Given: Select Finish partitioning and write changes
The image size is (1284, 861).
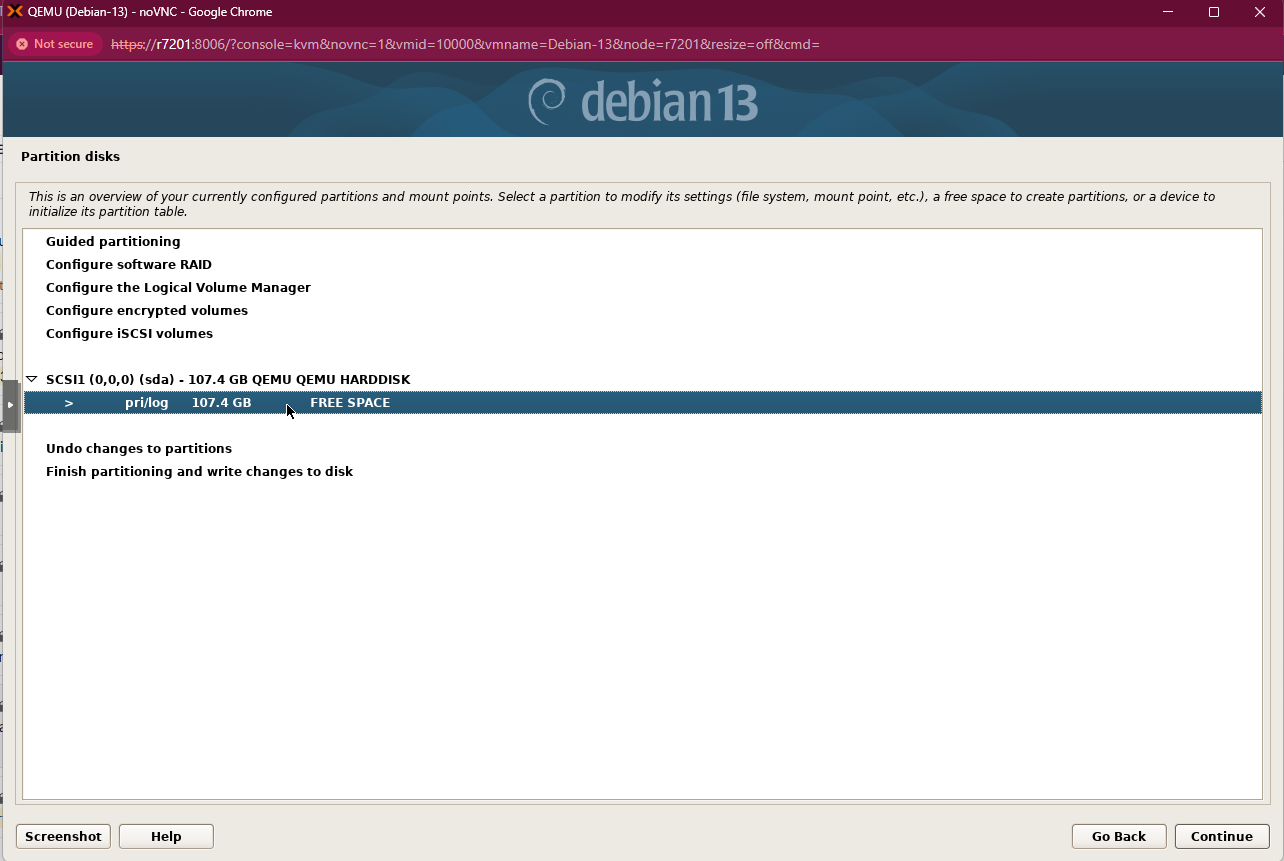Looking at the screenshot, I should coord(199,472).
